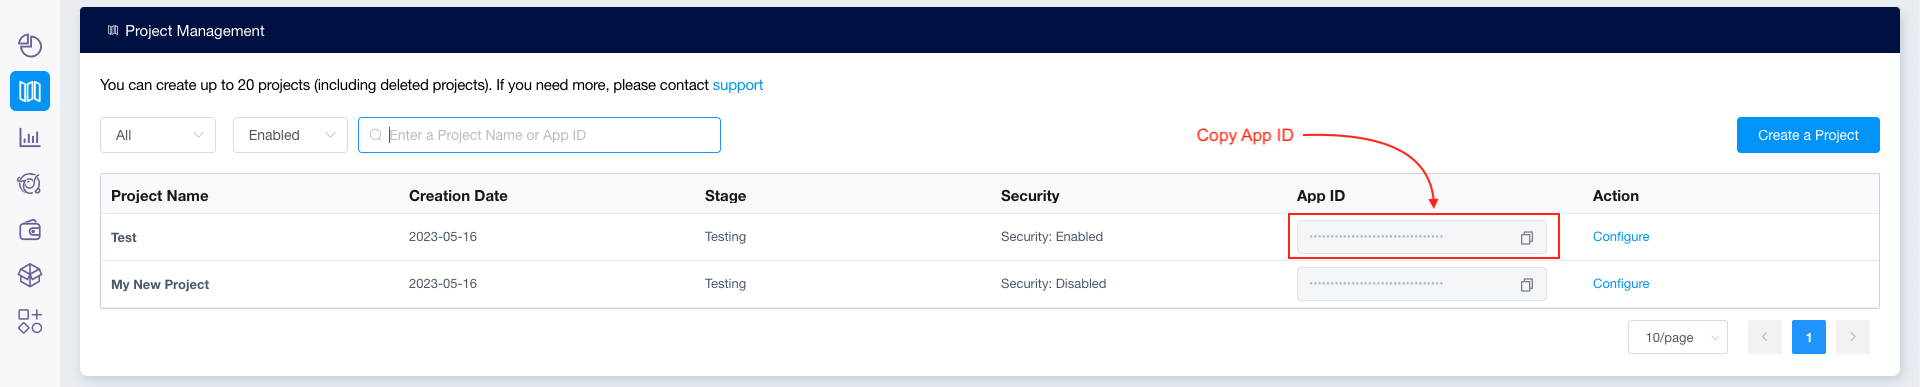Open the overview pie chart sidebar icon
The image size is (1920, 387).
coord(30,45)
